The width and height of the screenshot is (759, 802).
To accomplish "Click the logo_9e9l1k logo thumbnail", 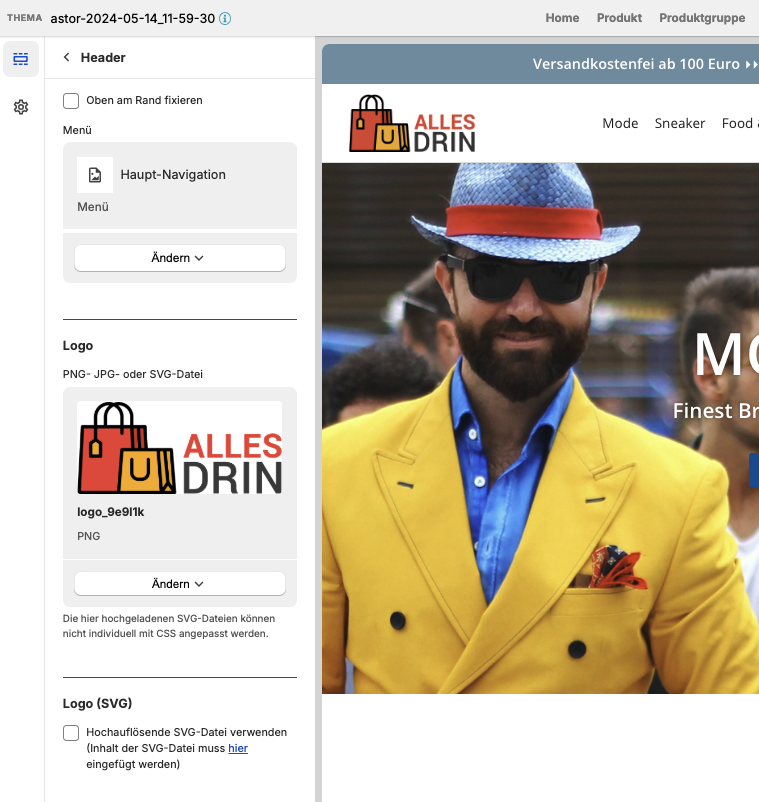I will tap(180, 448).
